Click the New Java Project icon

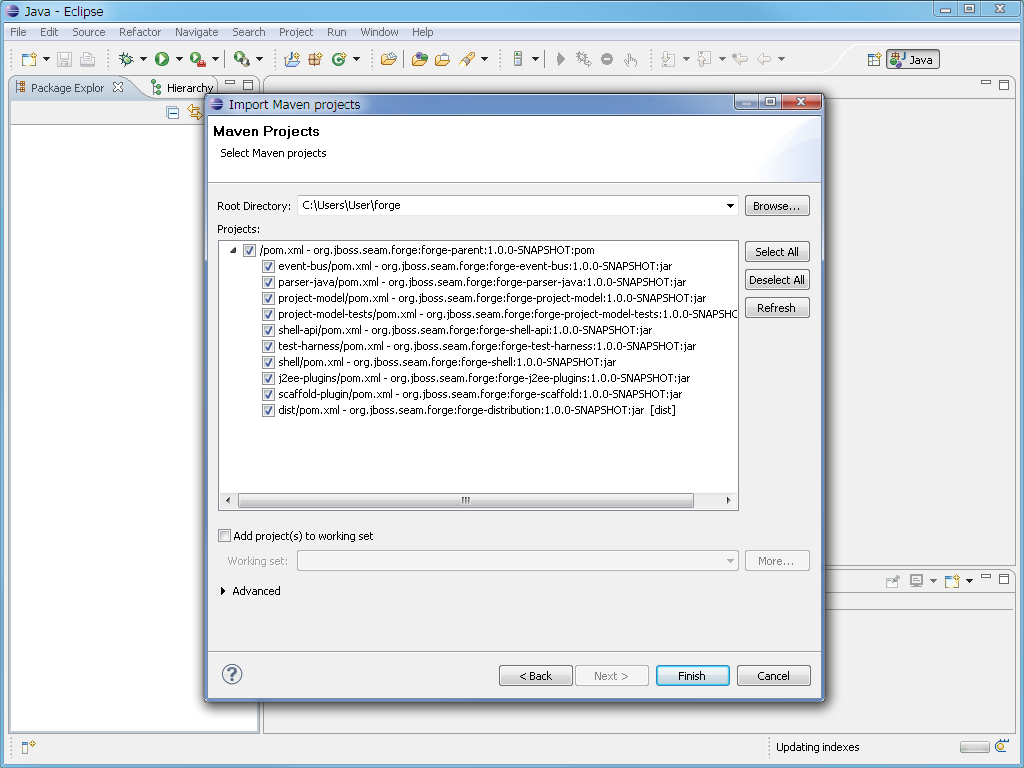(x=292, y=59)
